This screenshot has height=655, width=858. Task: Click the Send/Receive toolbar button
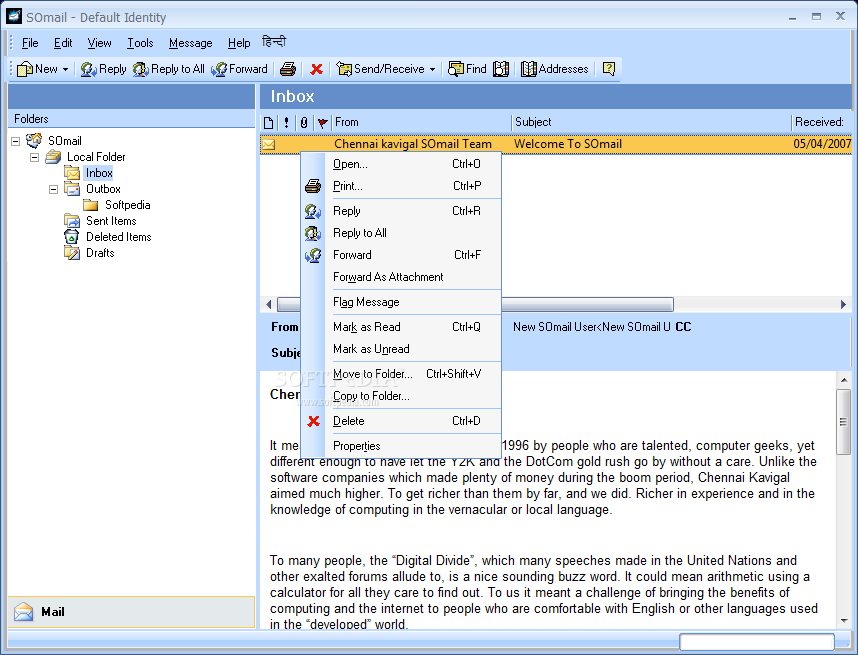tap(381, 69)
